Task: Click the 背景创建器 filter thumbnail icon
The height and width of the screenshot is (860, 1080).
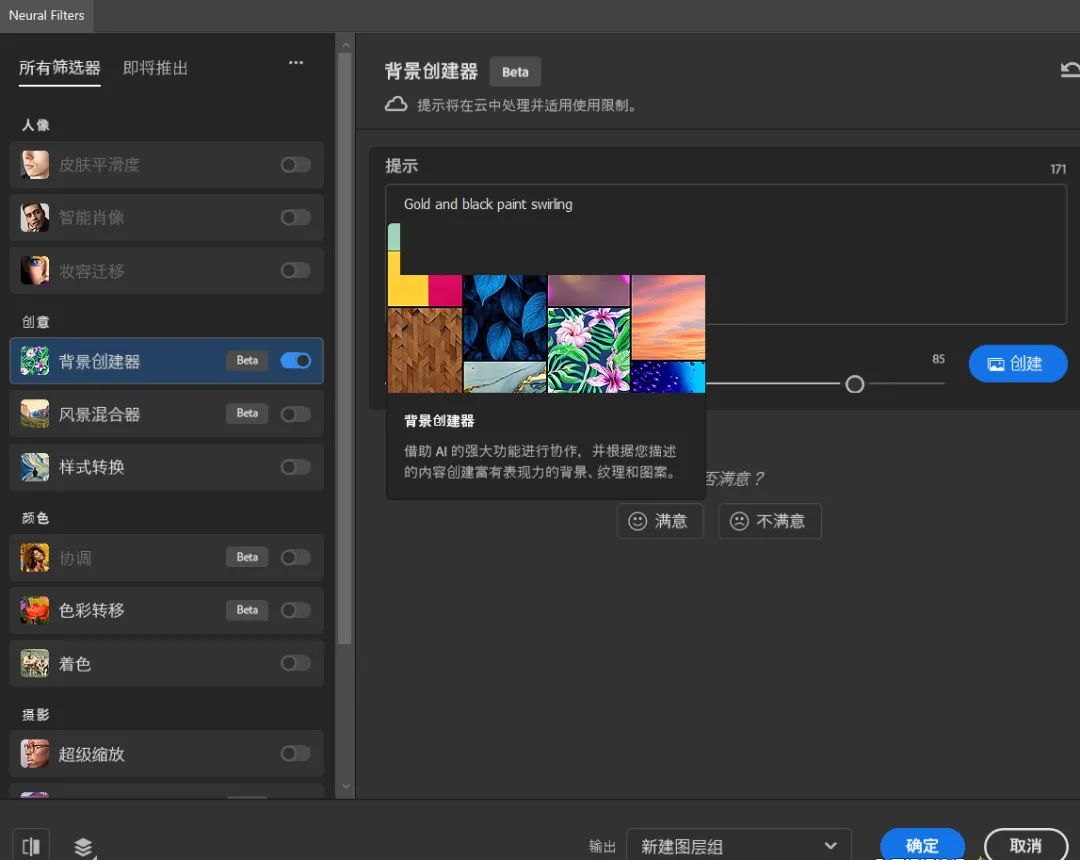Action: 34,361
